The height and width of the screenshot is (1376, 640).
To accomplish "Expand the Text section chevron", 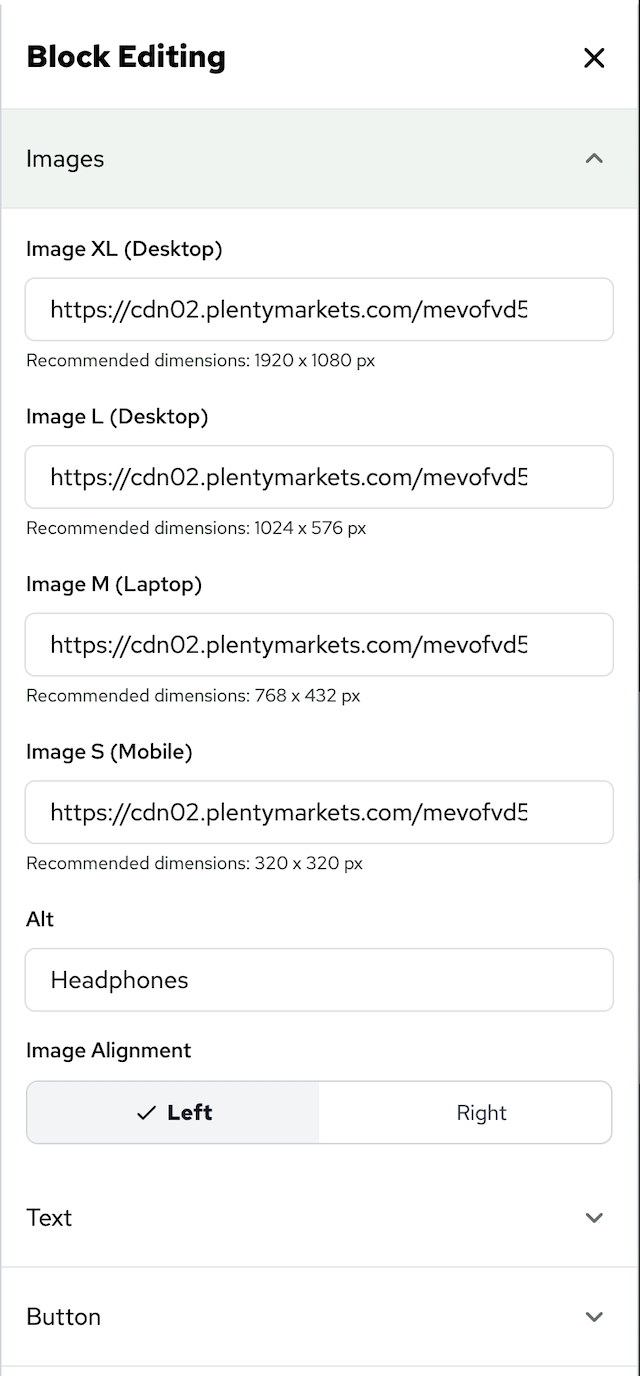I will (x=594, y=1218).
